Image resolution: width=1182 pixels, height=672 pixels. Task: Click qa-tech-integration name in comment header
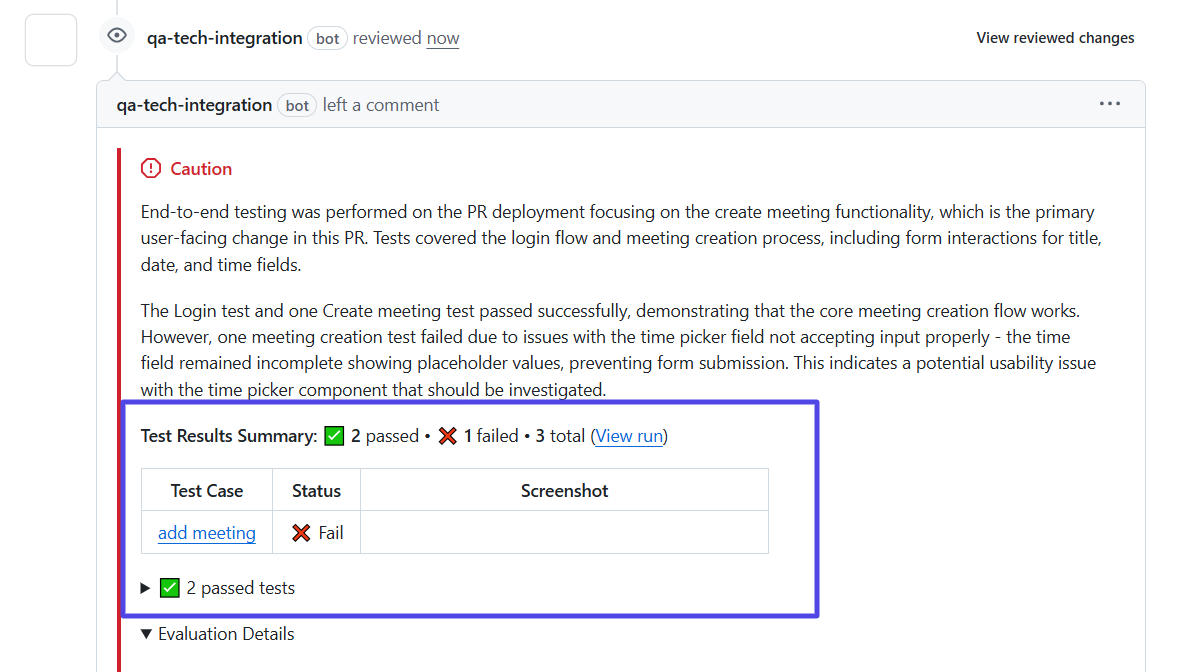tap(194, 105)
